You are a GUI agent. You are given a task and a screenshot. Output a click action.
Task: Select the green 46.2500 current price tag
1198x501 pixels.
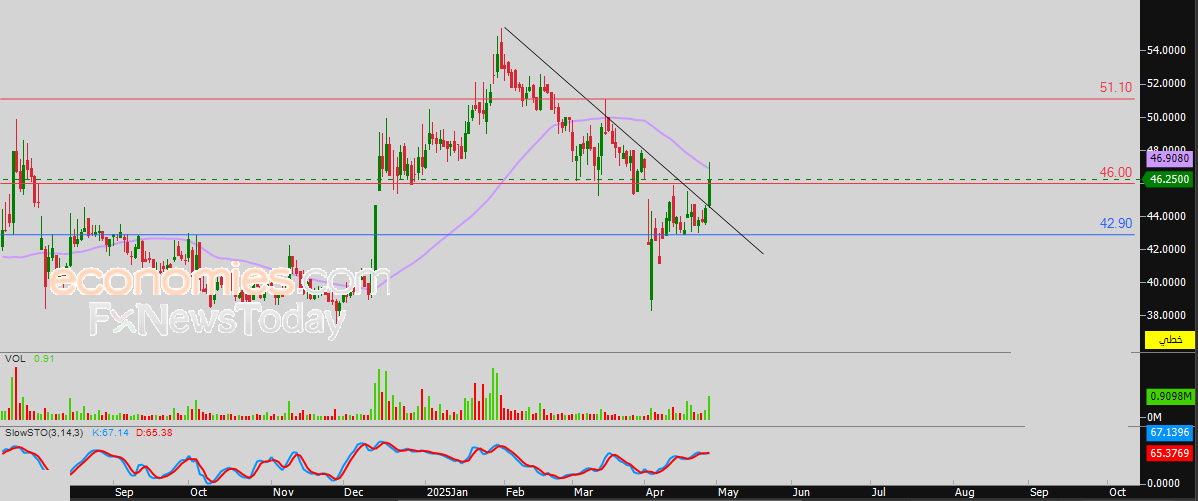point(1169,180)
